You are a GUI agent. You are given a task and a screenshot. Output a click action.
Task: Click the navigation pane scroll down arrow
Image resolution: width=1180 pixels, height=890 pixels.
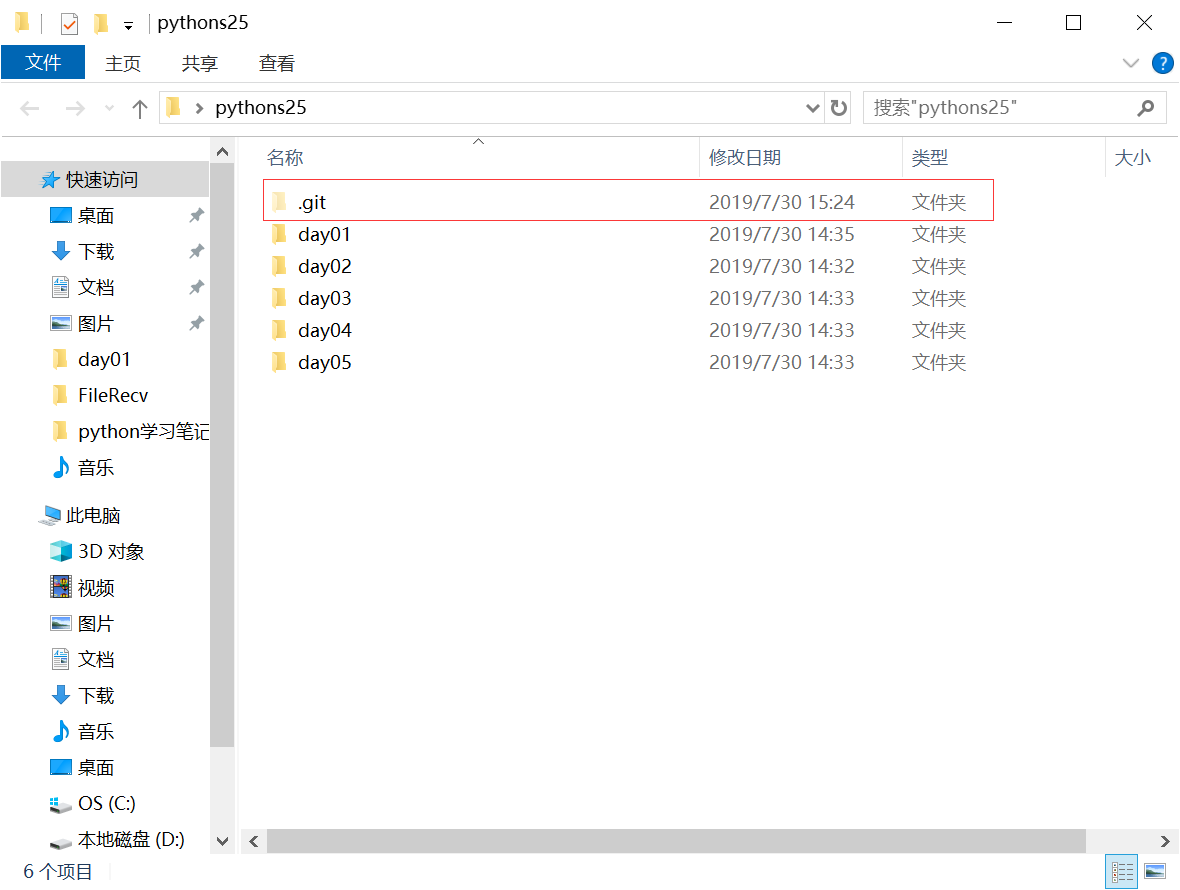tap(222, 841)
